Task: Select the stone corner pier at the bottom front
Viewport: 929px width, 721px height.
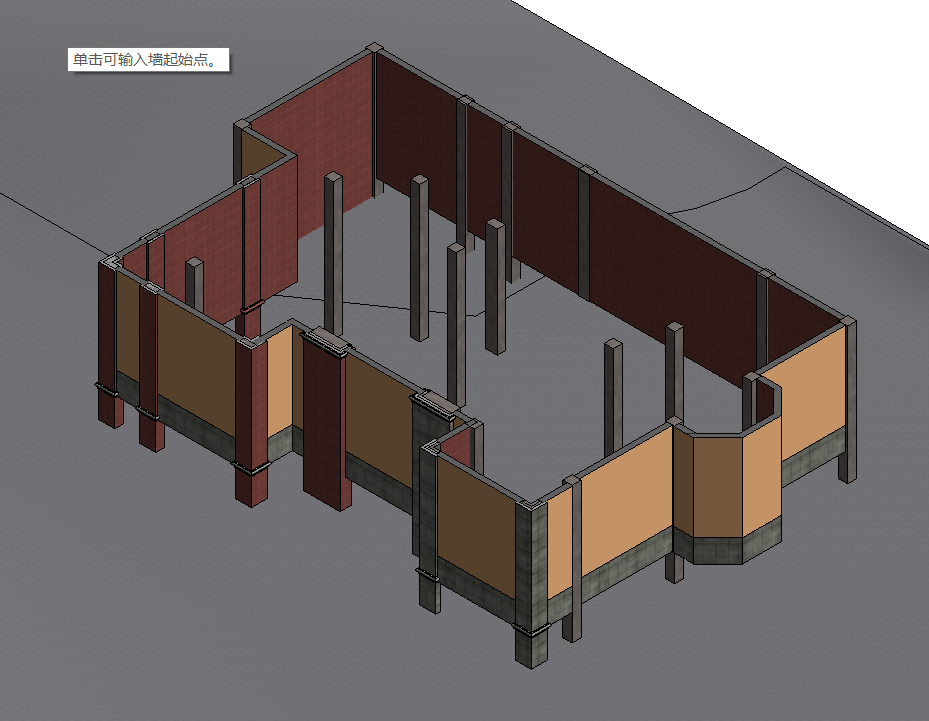Action: 531,580
